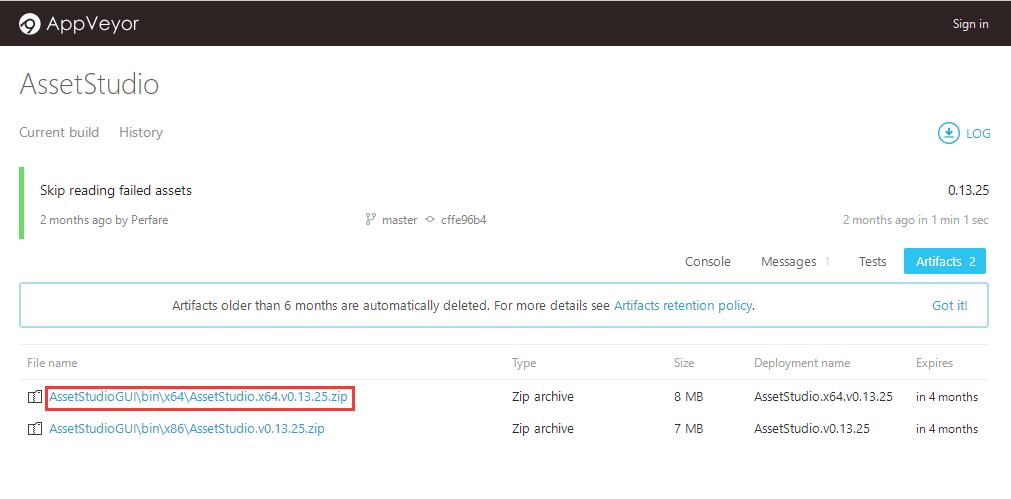Click the Expires column header
Screen dimensions: 1011x499
pyautogui.click(x=934, y=363)
